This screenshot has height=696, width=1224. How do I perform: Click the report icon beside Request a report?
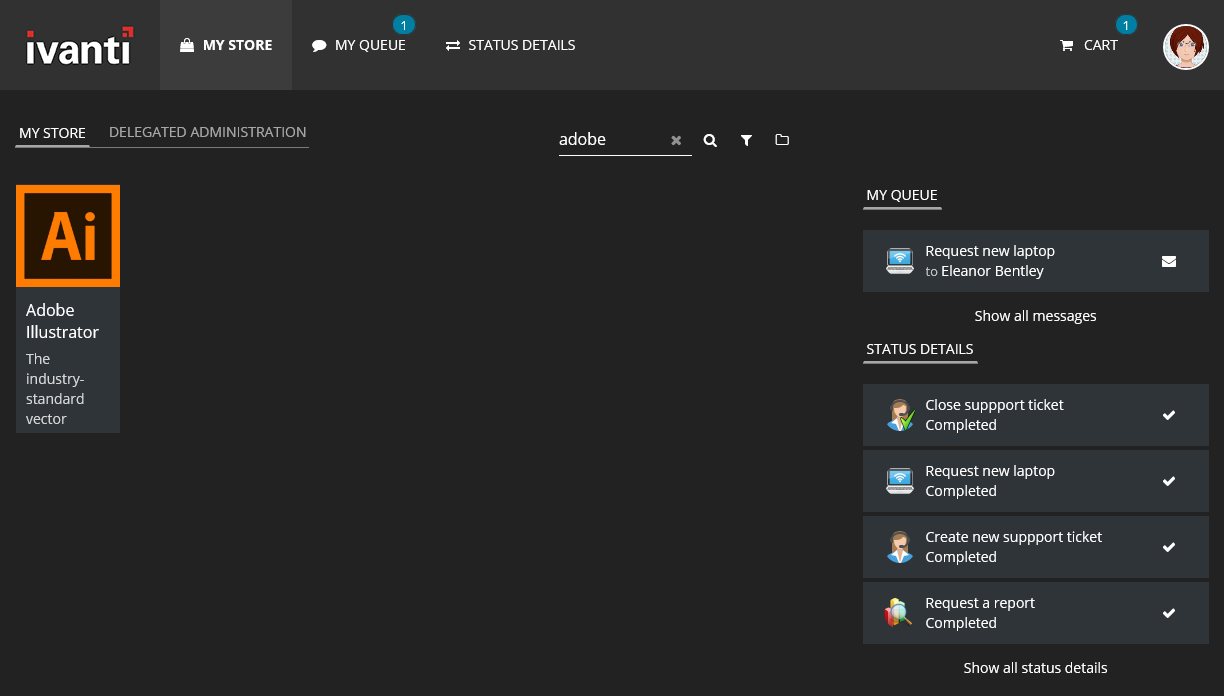[899, 613]
